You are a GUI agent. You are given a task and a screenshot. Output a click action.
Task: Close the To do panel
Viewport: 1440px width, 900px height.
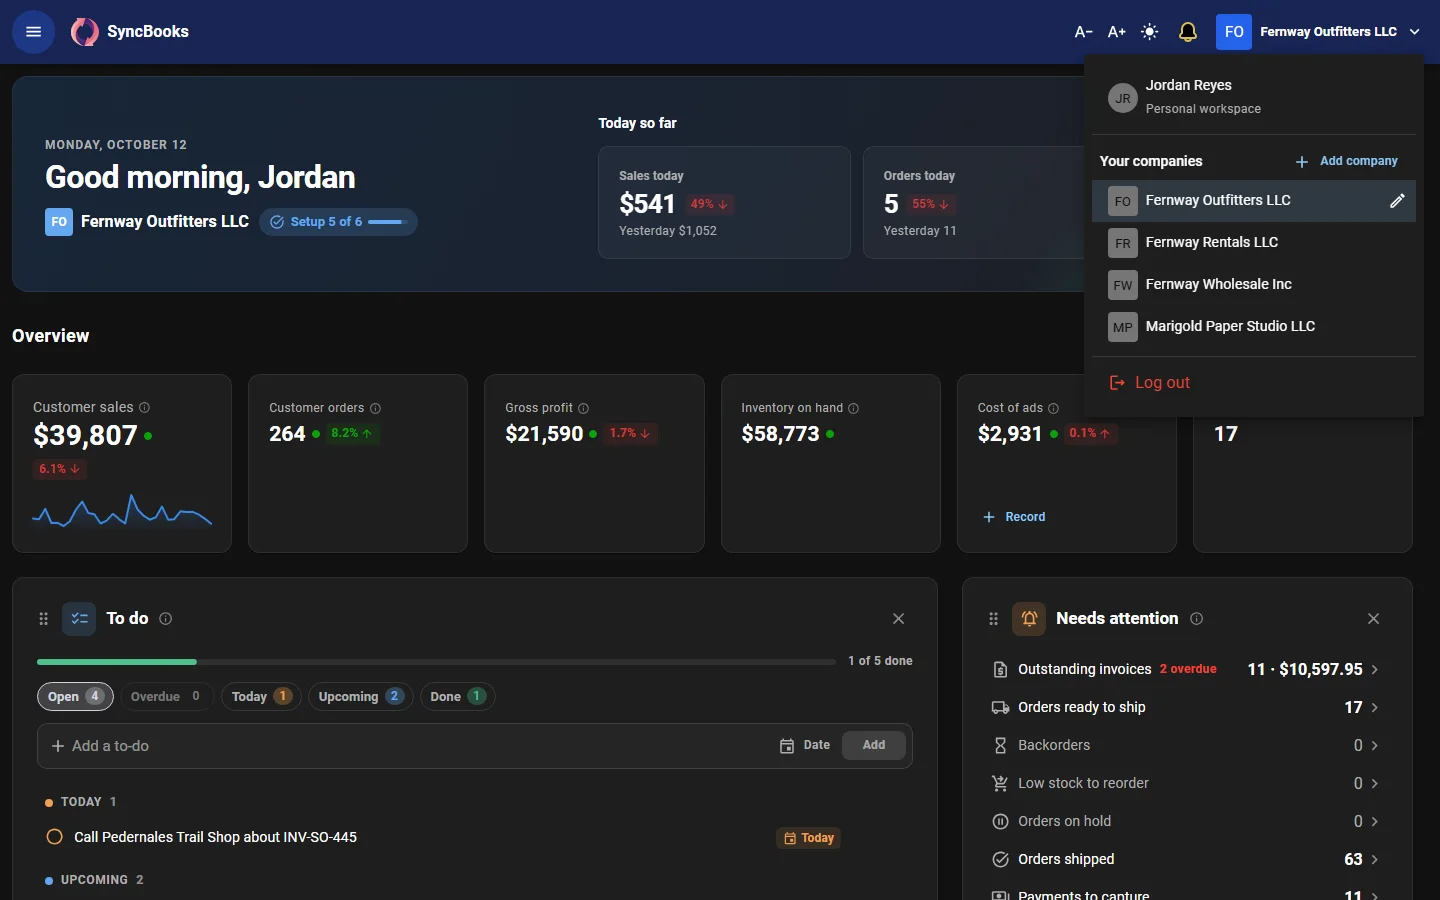pos(898,619)
